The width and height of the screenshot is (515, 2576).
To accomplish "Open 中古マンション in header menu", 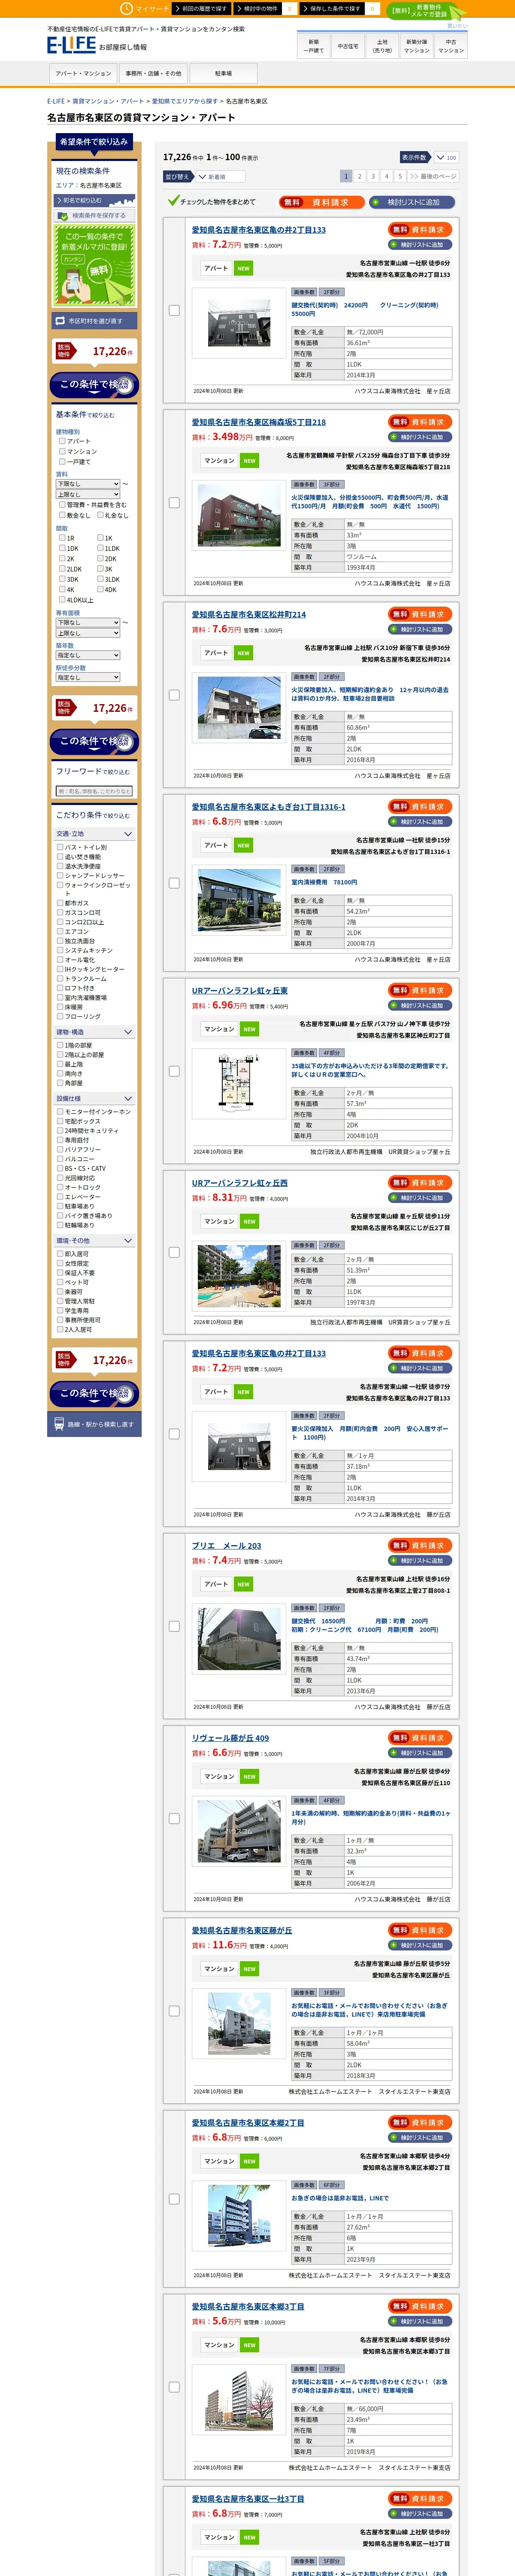I will pyautogui.click(x=451, y=46).
